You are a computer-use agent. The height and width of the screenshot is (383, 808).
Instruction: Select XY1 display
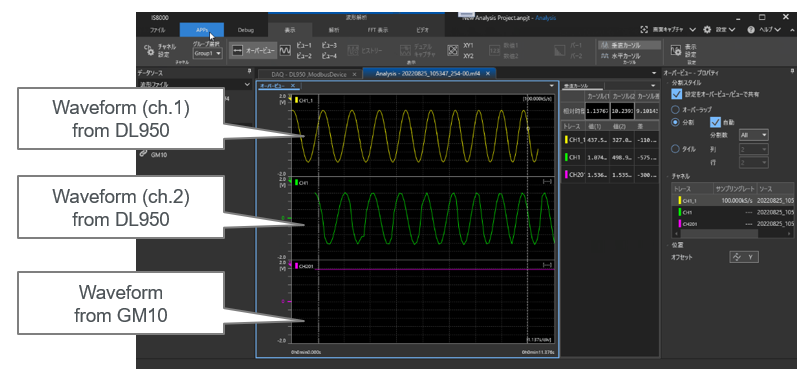coord(468,46)
